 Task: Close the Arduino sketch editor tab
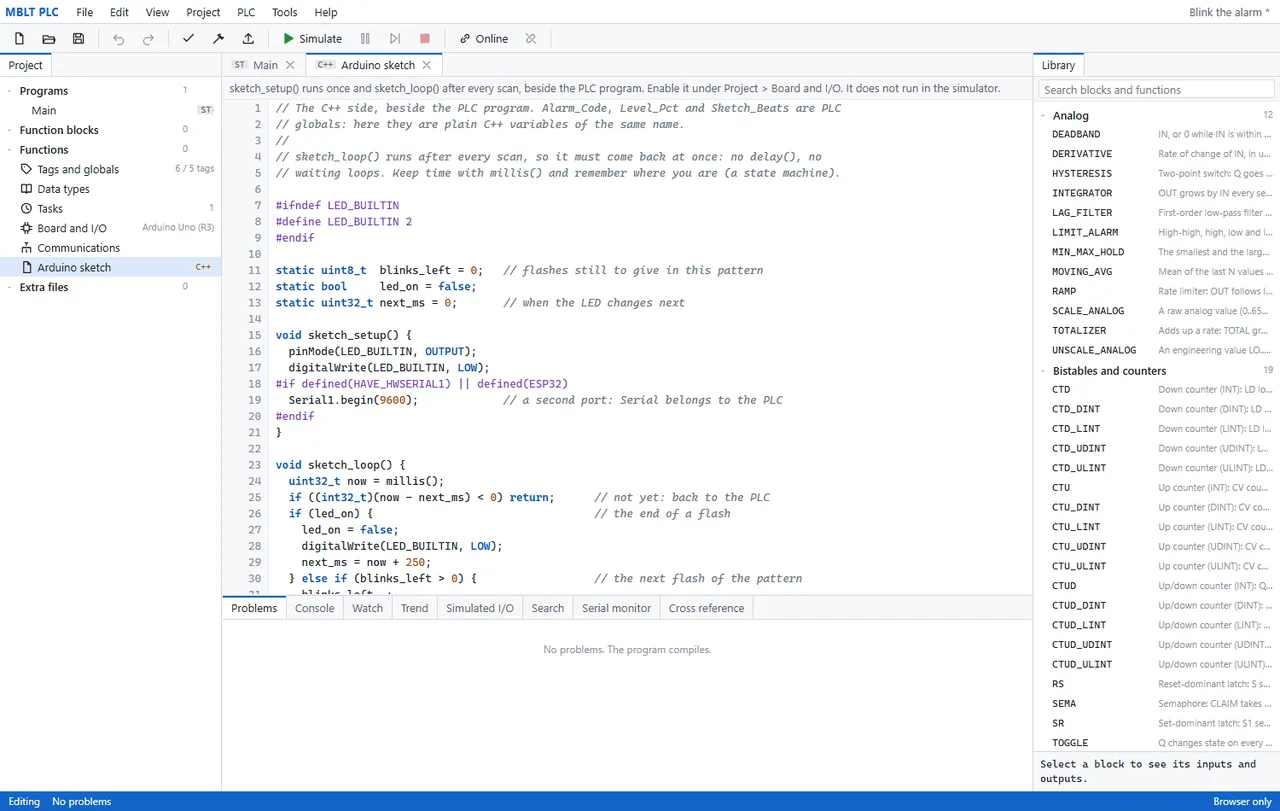point(426,65)
